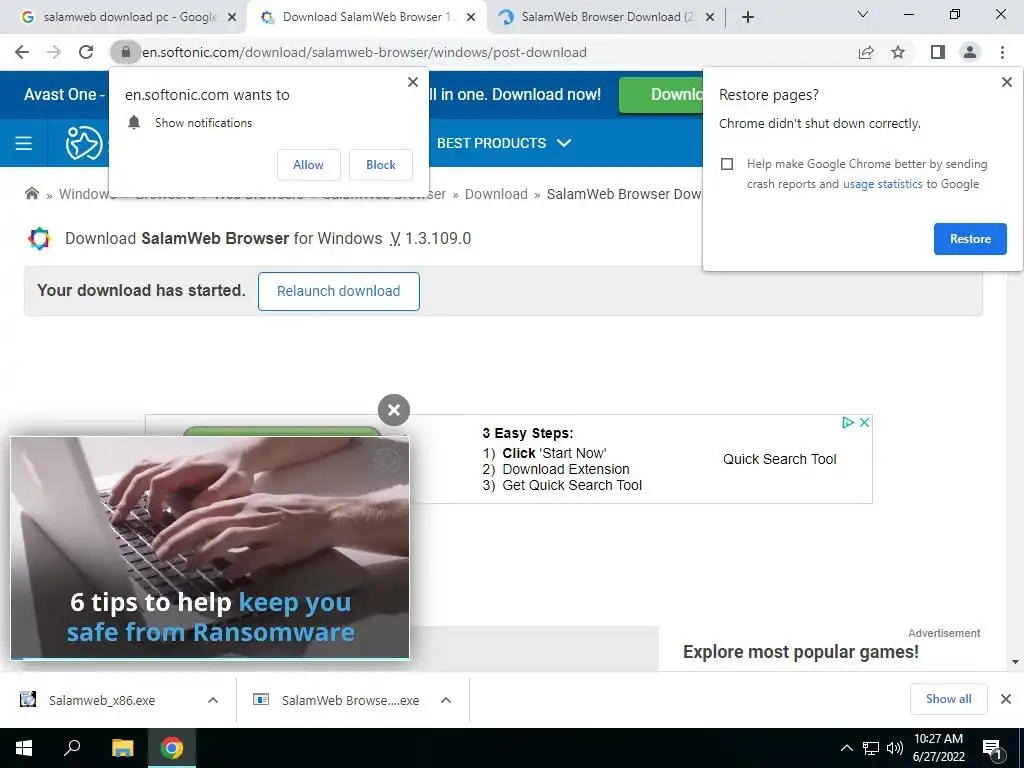This screenshot has height=768, width=1024.
Task: Dismiss the notification permission popup
Action: 413,82
